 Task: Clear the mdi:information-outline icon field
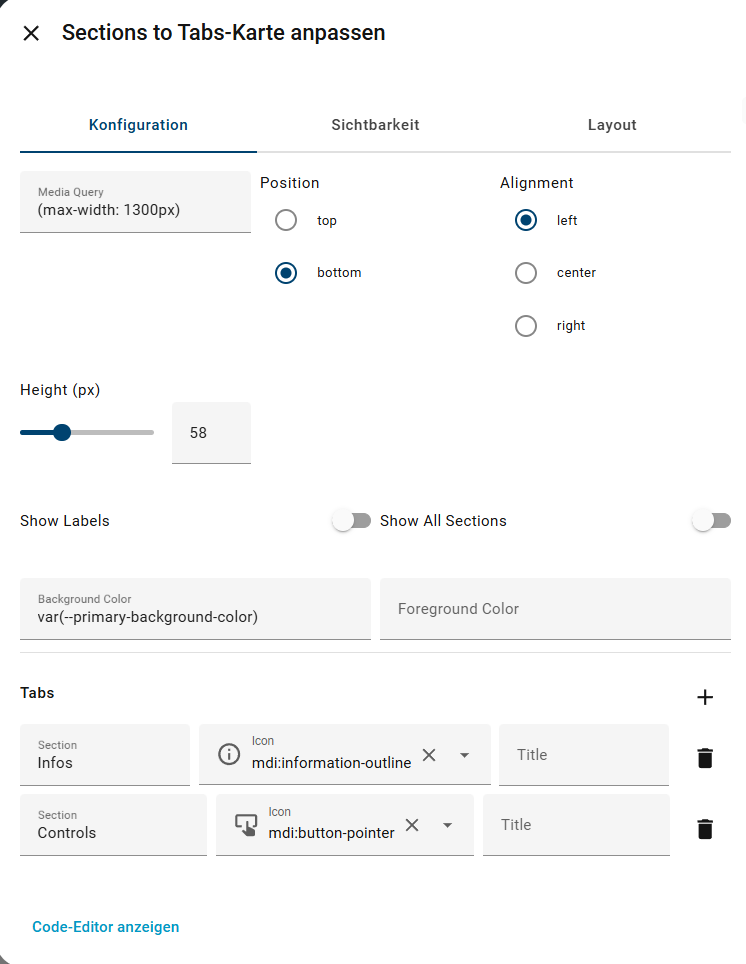point(429,755)
